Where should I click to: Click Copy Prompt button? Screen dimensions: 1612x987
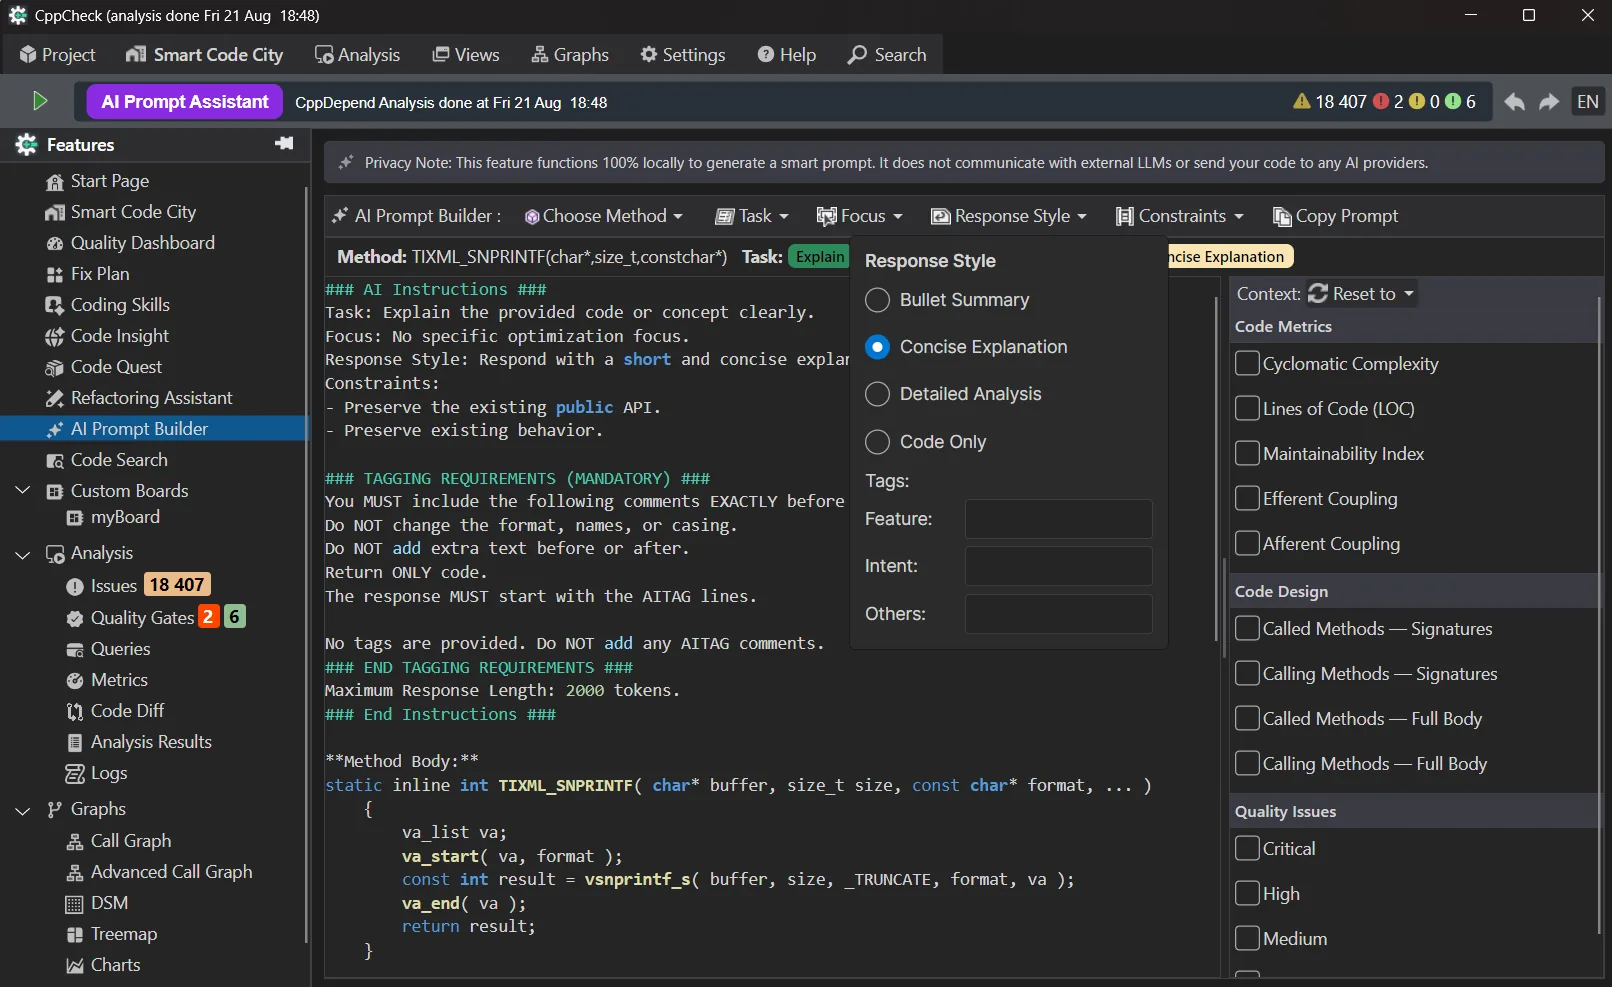click(1335, 216)
